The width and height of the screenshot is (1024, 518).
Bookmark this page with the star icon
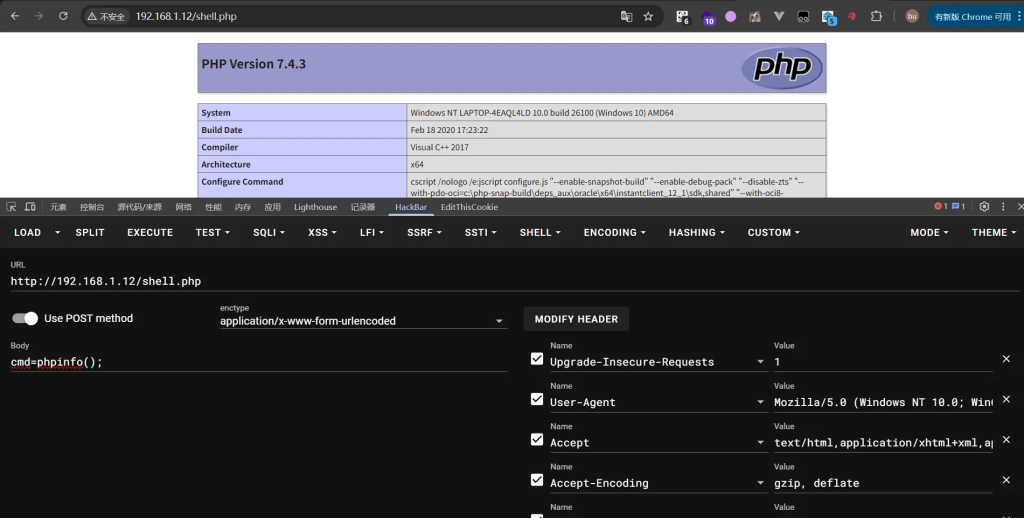coord(648,17)
